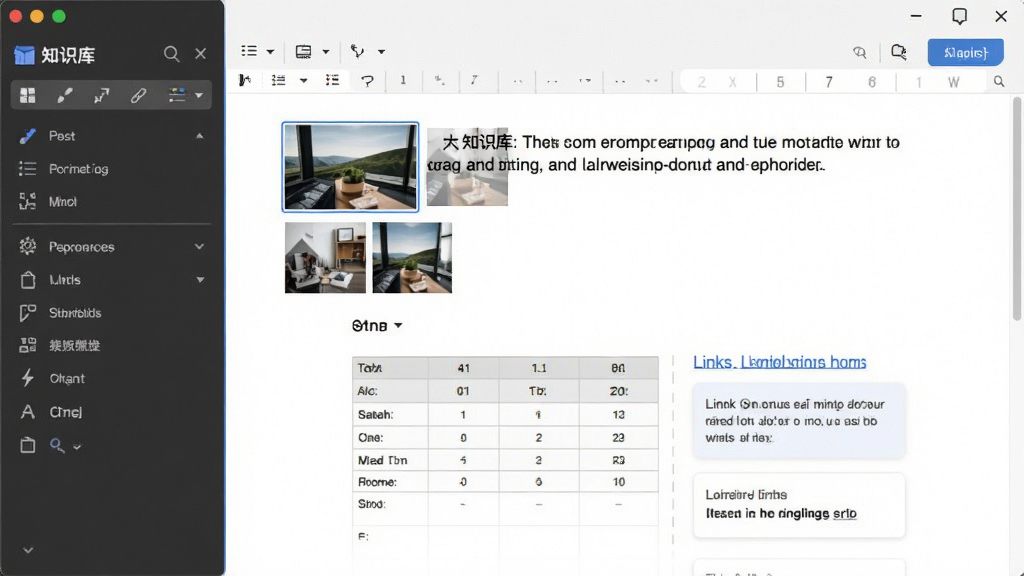Click the link chain icon in sidebar toolbar

tap(138, 95)
